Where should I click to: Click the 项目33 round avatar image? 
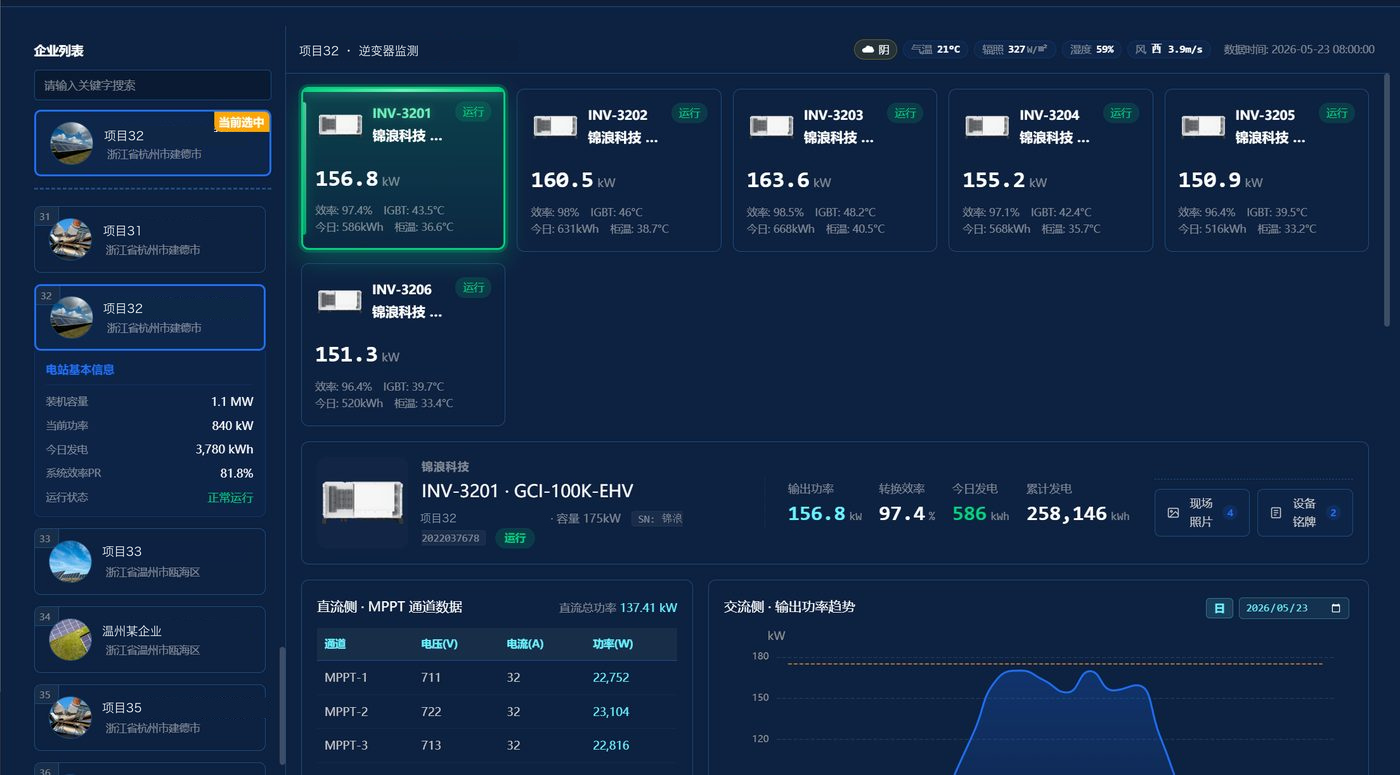(71, 561)
